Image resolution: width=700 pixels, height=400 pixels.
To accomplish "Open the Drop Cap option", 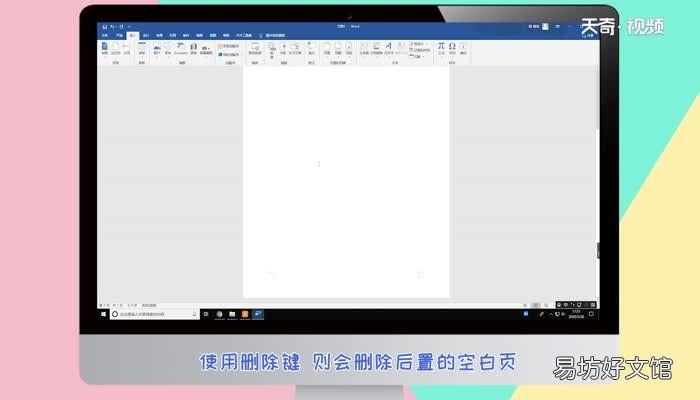I will (x=401, y=49).
